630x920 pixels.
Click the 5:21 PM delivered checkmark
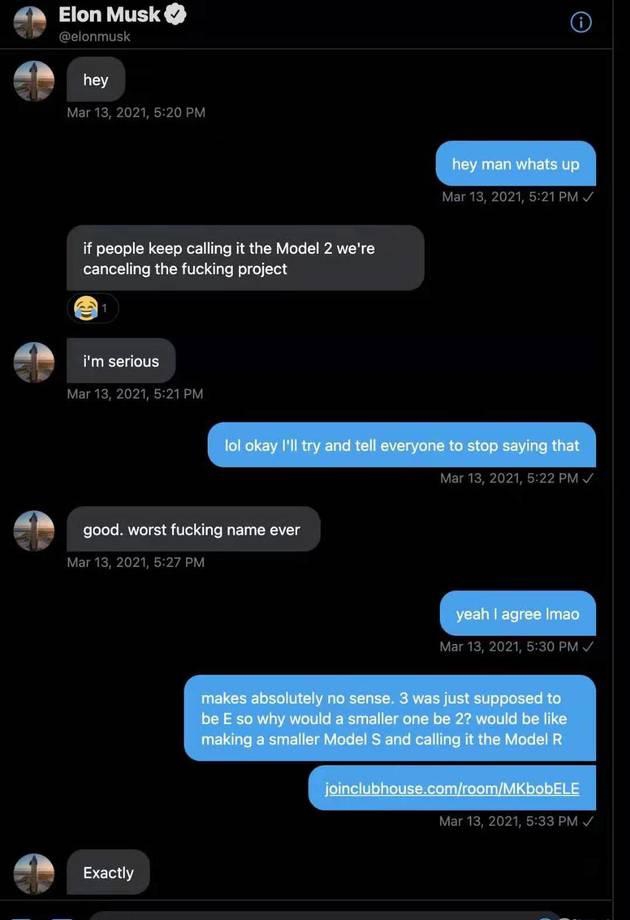(x=588, y=197)
